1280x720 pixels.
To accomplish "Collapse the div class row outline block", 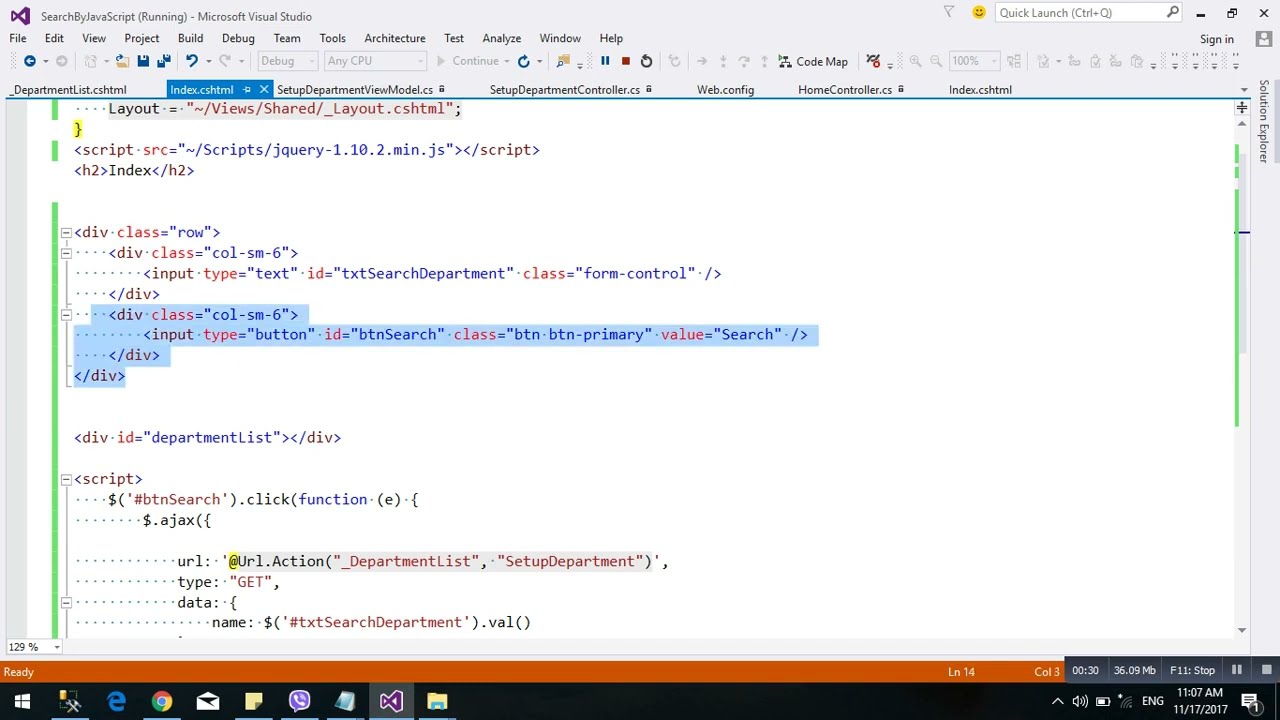I will [66, 232].
